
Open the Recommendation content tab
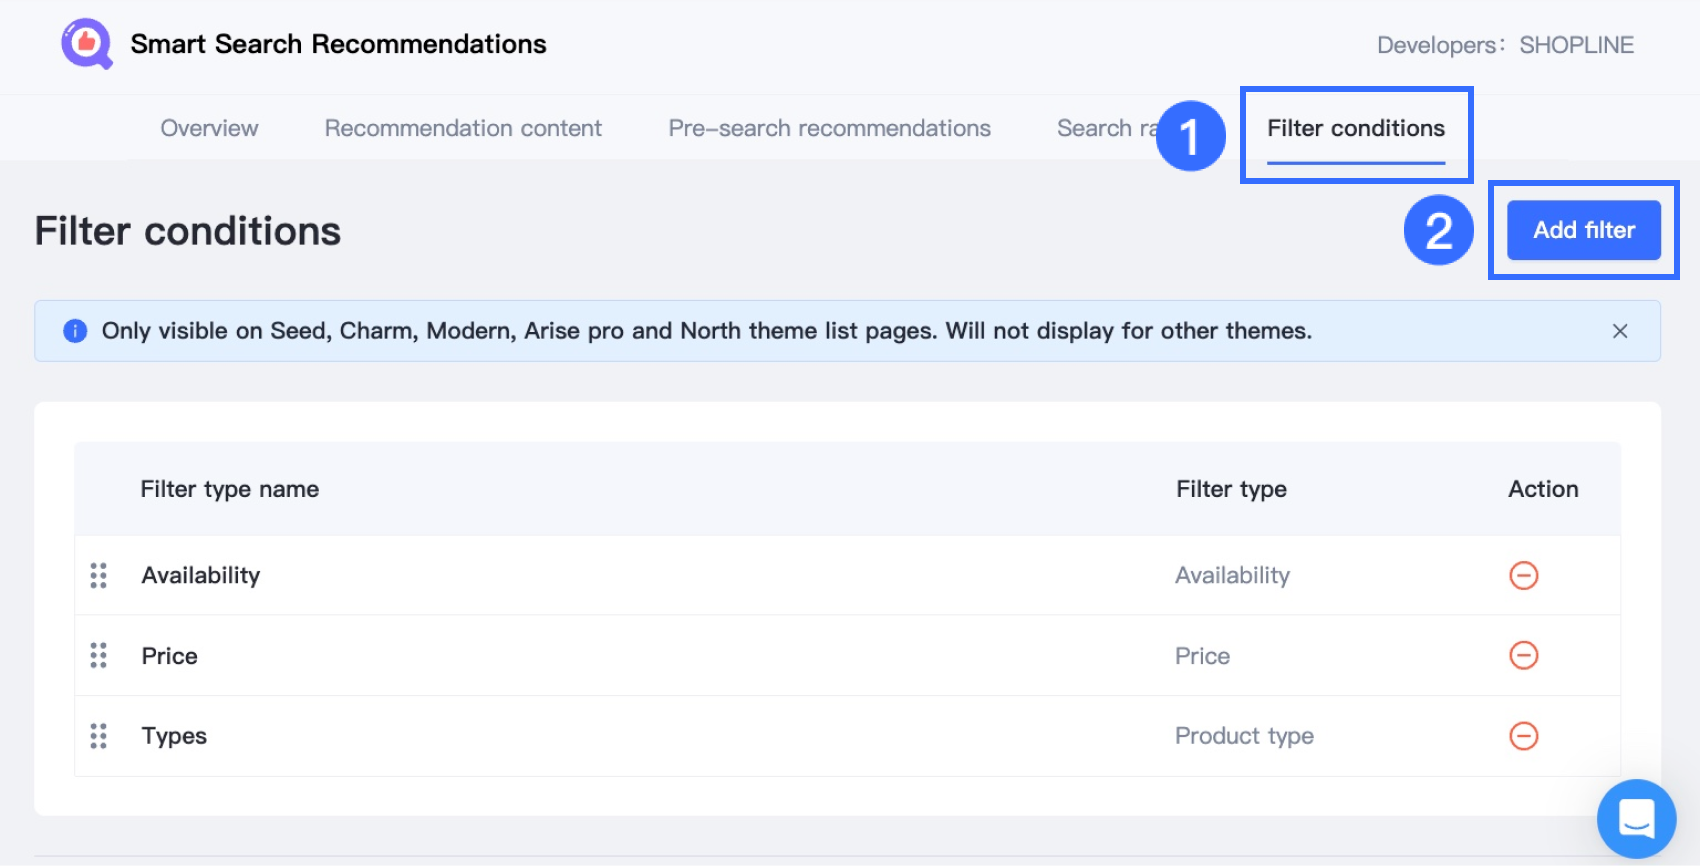(x=463, y=128)
